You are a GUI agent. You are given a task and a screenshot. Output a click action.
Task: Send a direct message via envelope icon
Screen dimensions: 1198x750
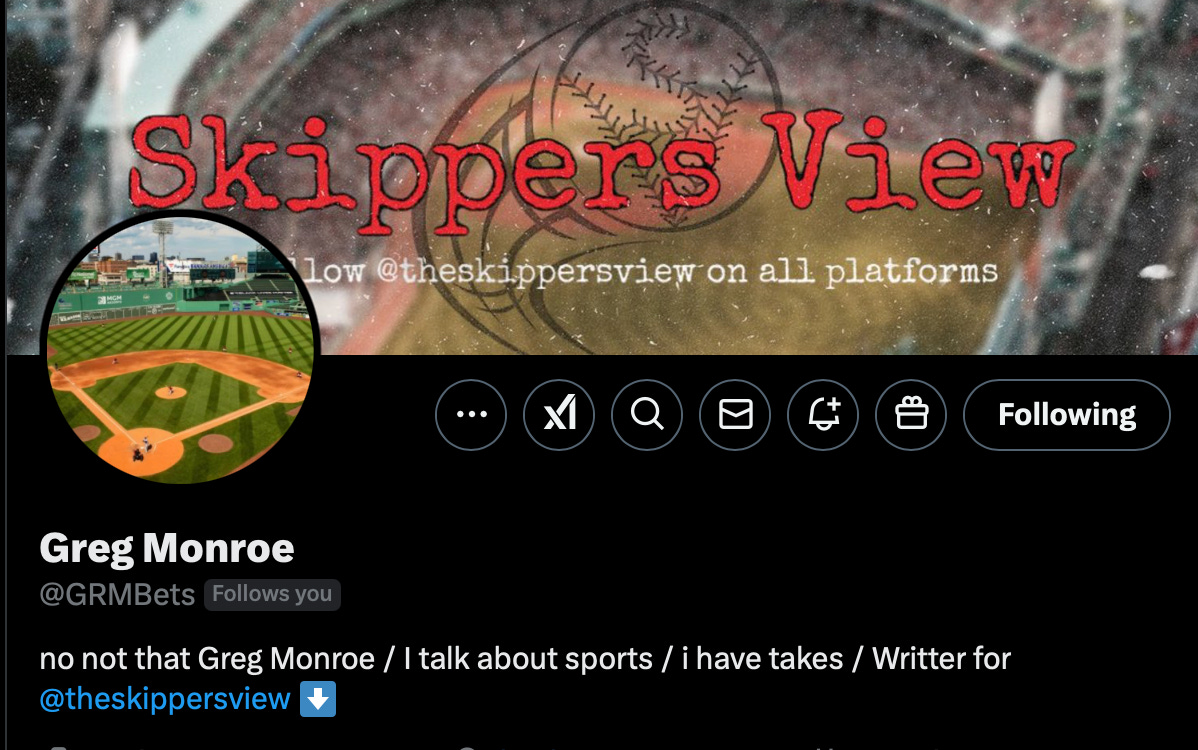(x=735, y=415)
